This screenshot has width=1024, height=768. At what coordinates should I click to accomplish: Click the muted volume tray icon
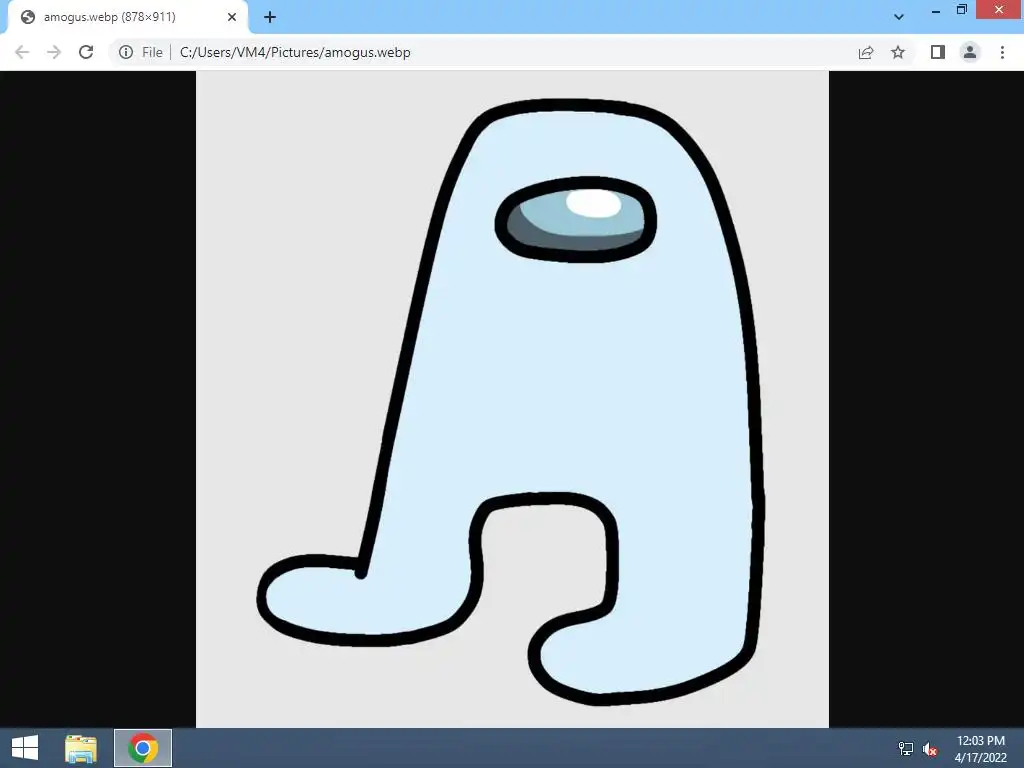930,749
